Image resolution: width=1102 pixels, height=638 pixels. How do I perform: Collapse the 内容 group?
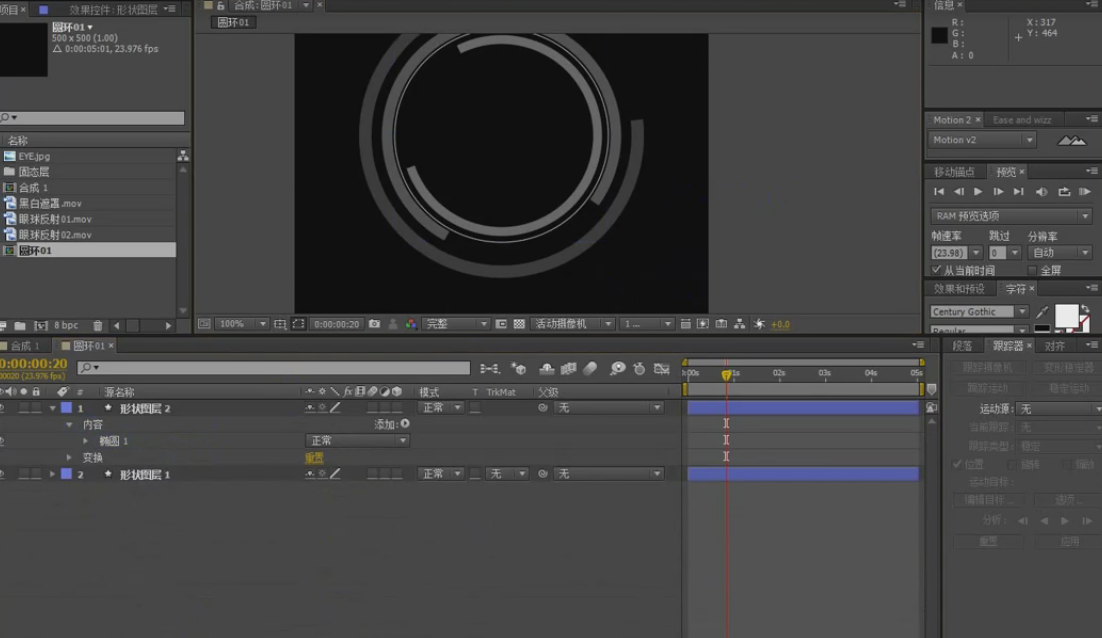pos(69,424)
